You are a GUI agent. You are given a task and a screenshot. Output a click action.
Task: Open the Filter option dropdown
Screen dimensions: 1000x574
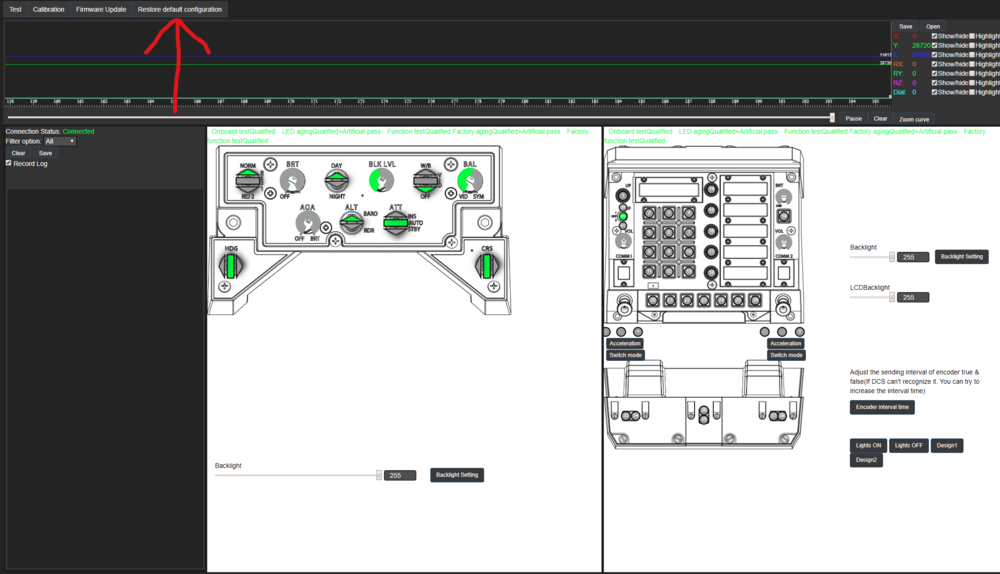(59, 142)
